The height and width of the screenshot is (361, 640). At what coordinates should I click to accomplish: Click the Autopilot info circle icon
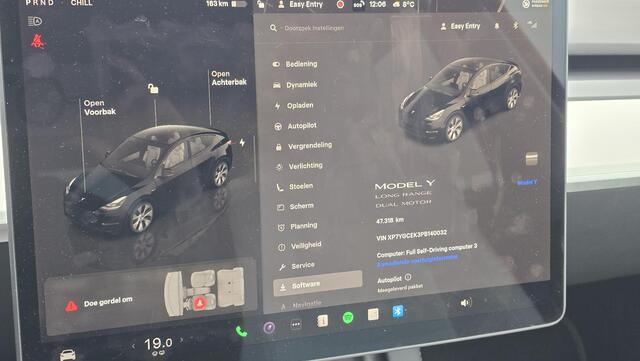coord(408,277)
